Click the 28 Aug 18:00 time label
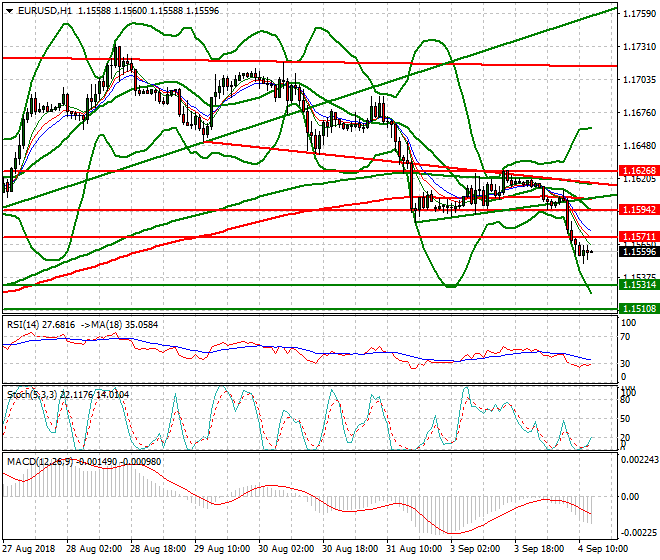Image resolution: width=660 pixels, height=560 pixels. [x=158, y=549]
